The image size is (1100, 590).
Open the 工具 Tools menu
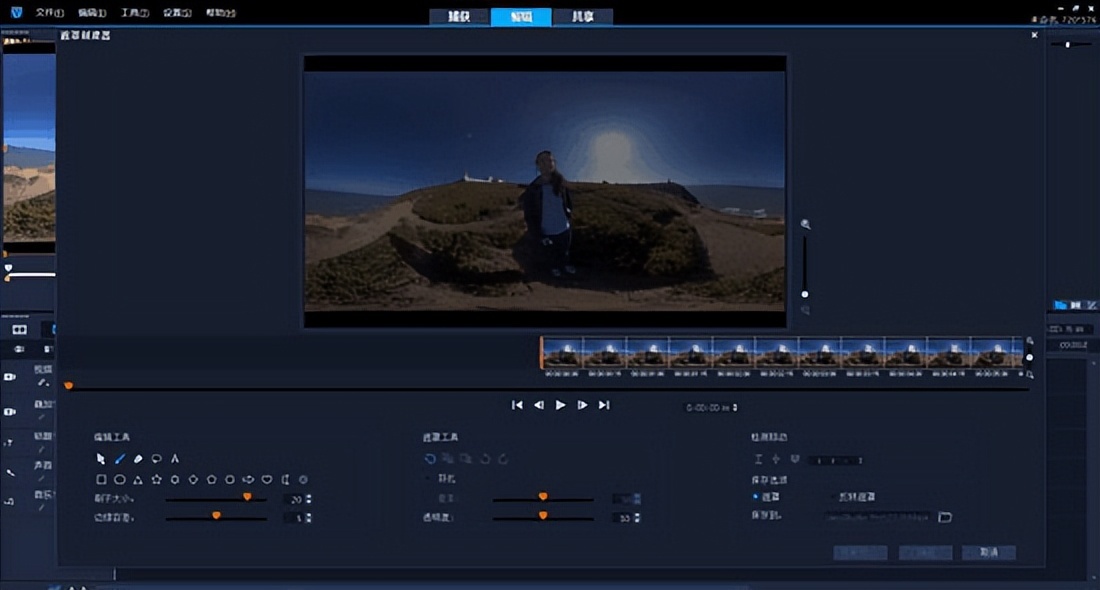pos(135,13)
